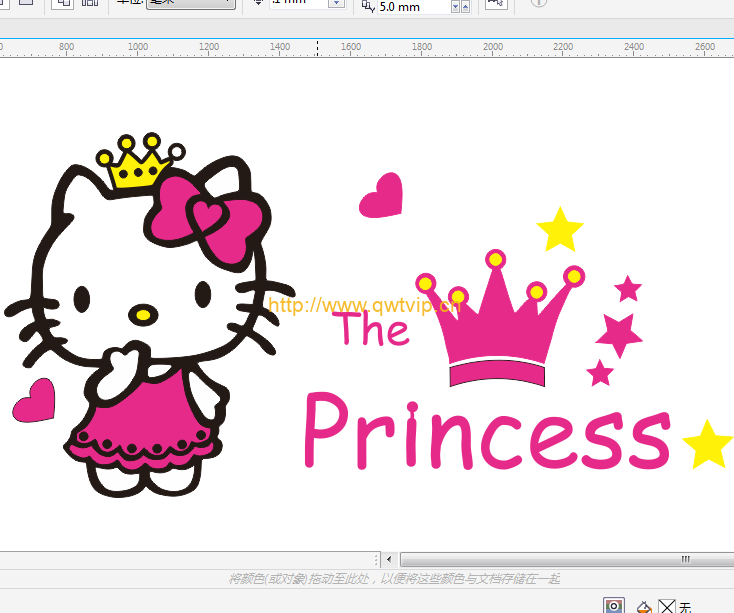Select the middle pink star right of crown
This screenshot has width=734, height=613.
tap(619, 334)
